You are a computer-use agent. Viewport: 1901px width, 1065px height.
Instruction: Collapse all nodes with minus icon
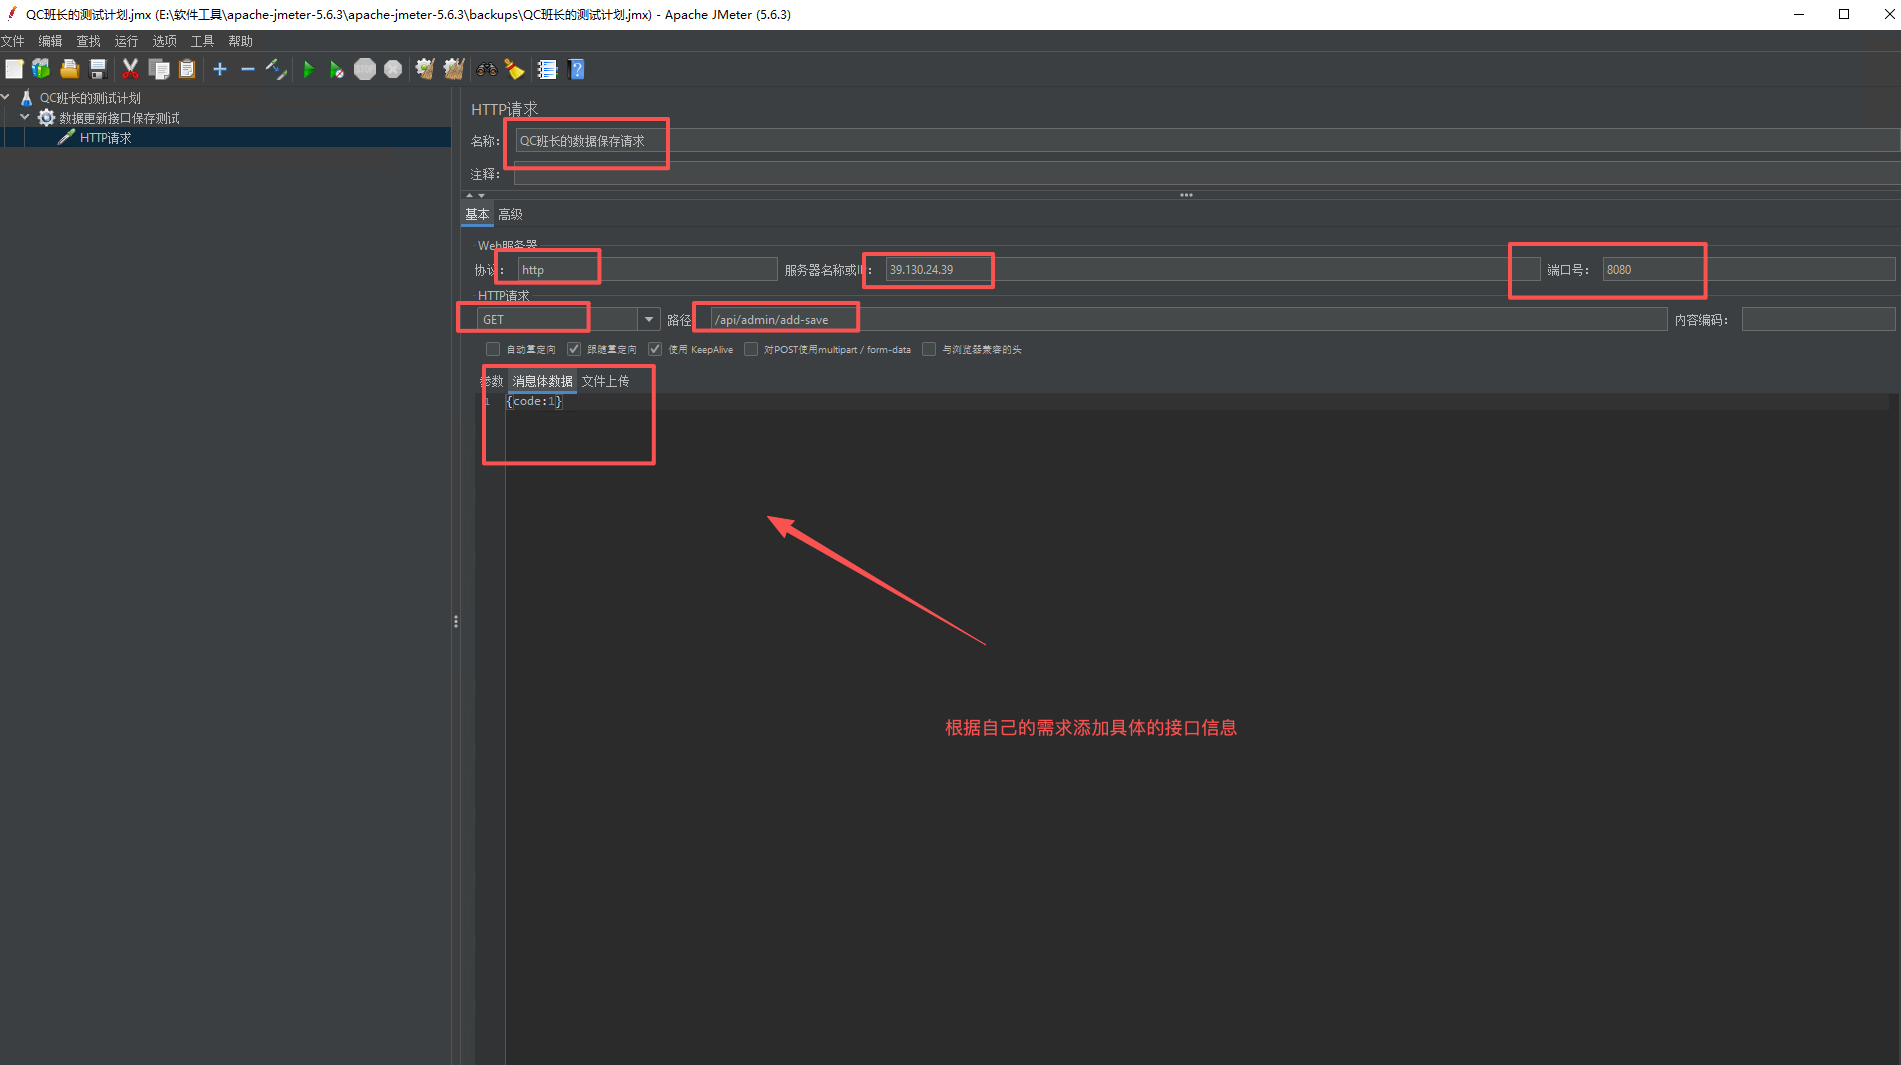coord(248,69)
